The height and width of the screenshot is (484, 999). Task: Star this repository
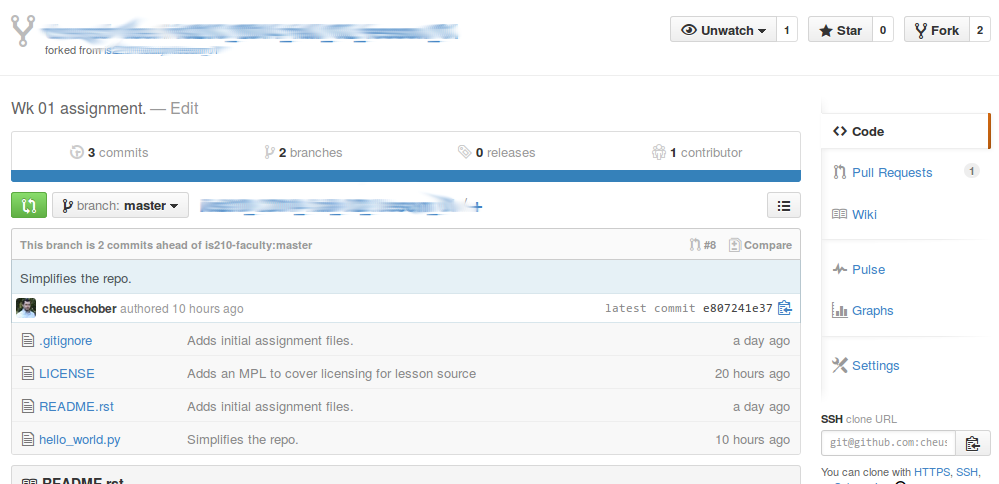pyautogui.click(x=840, y=30)
